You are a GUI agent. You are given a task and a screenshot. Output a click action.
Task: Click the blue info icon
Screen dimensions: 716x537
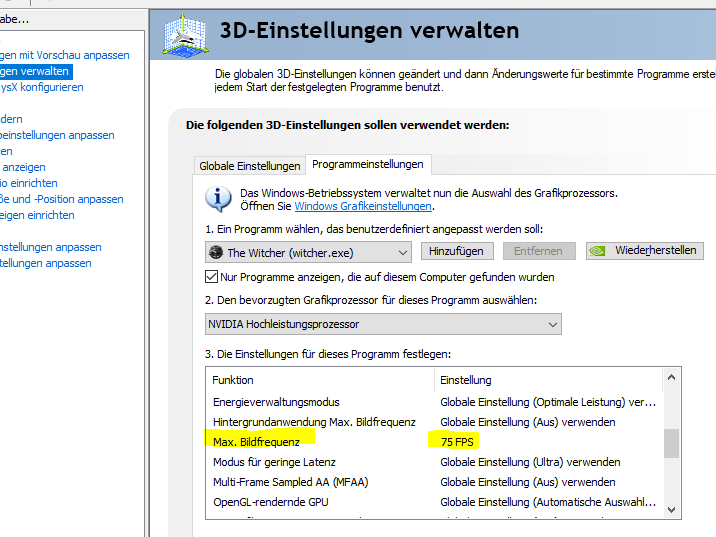point(218,198)
